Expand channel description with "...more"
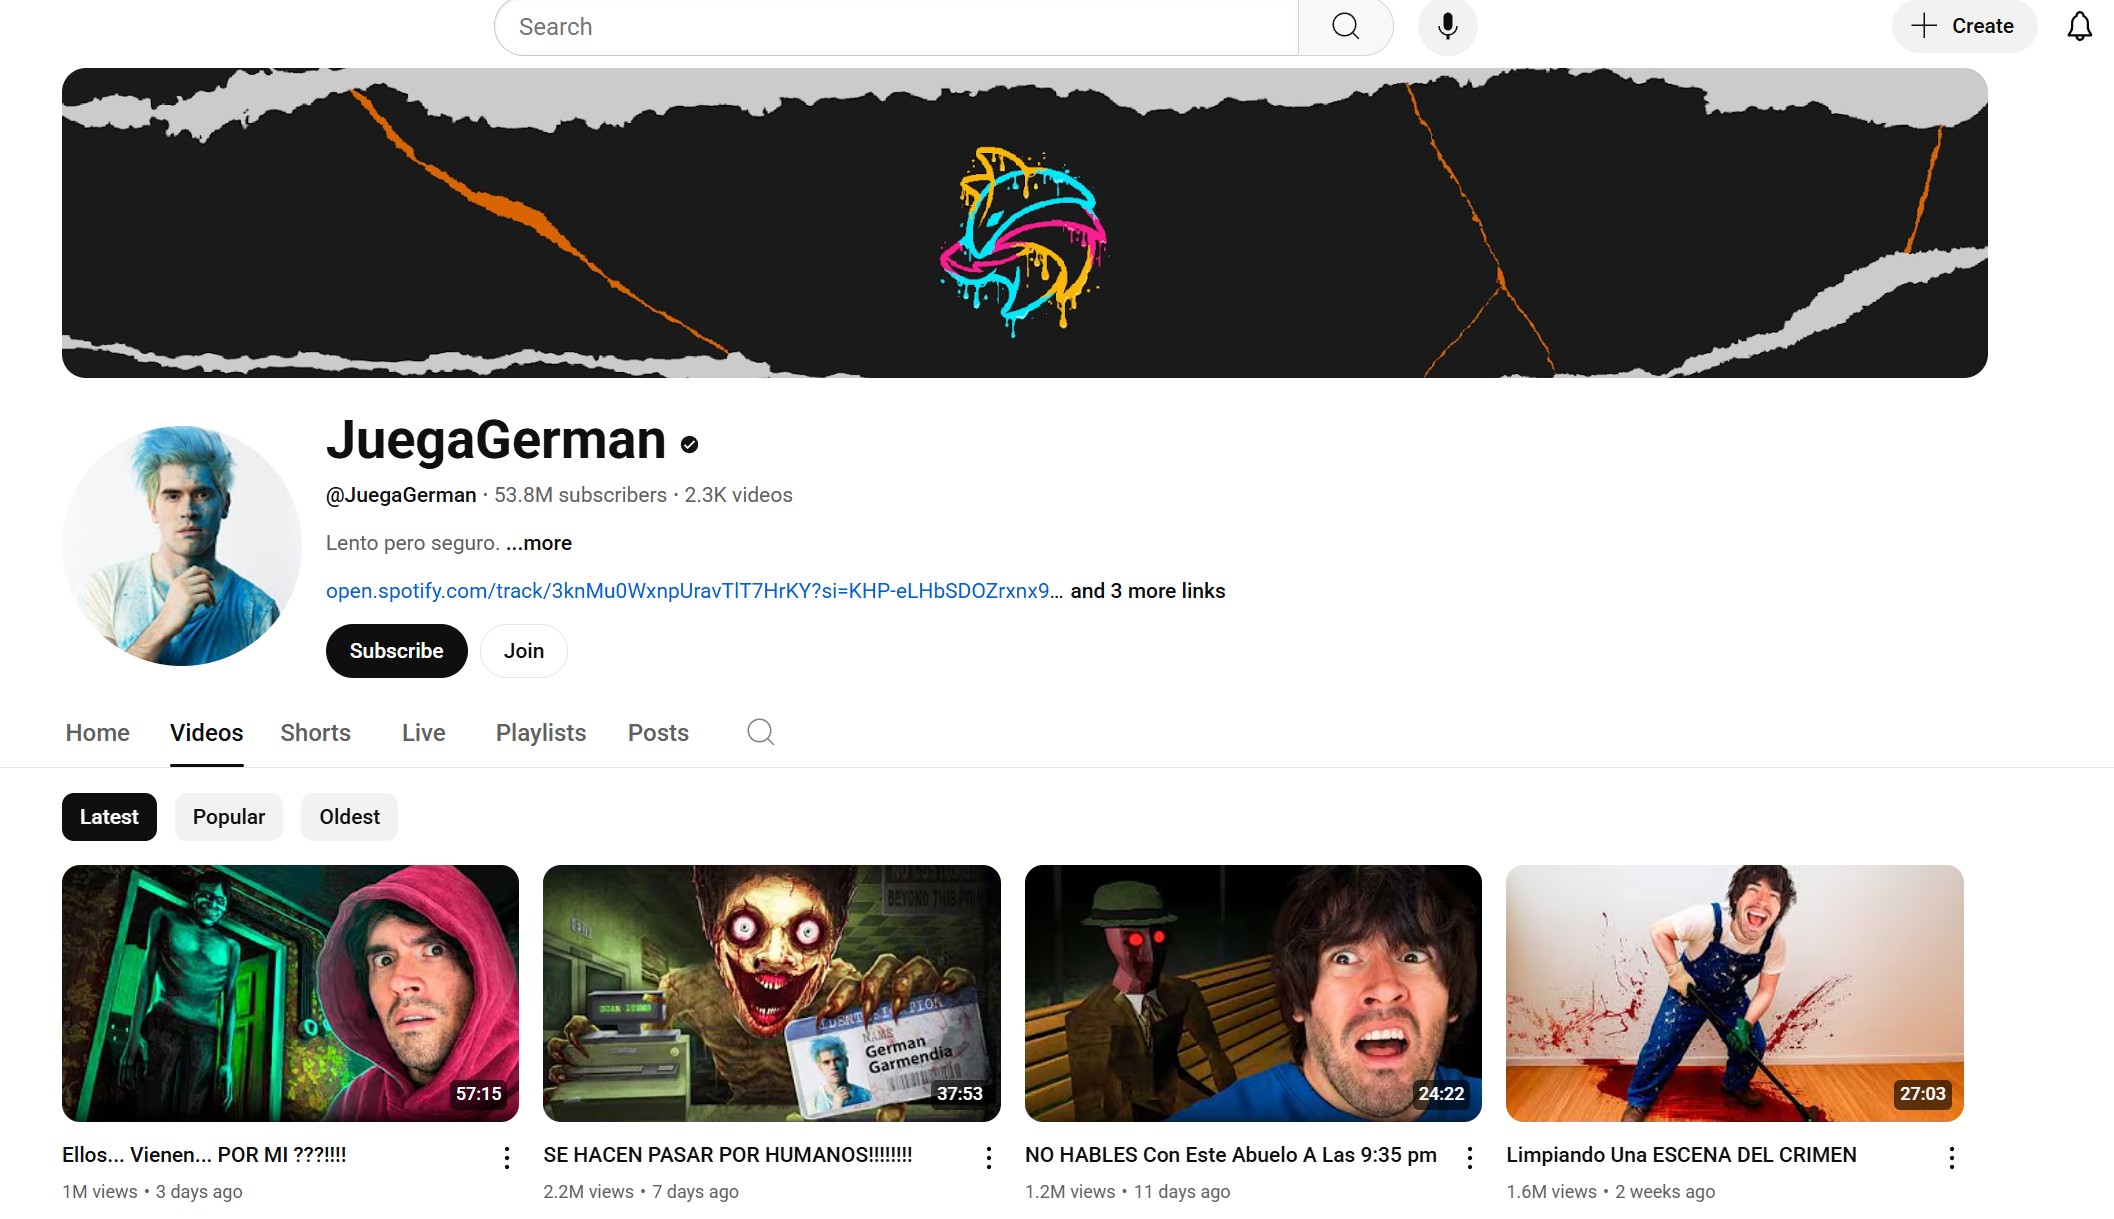Viewport: 2114px width, 1219px height. tap(539, 543)
